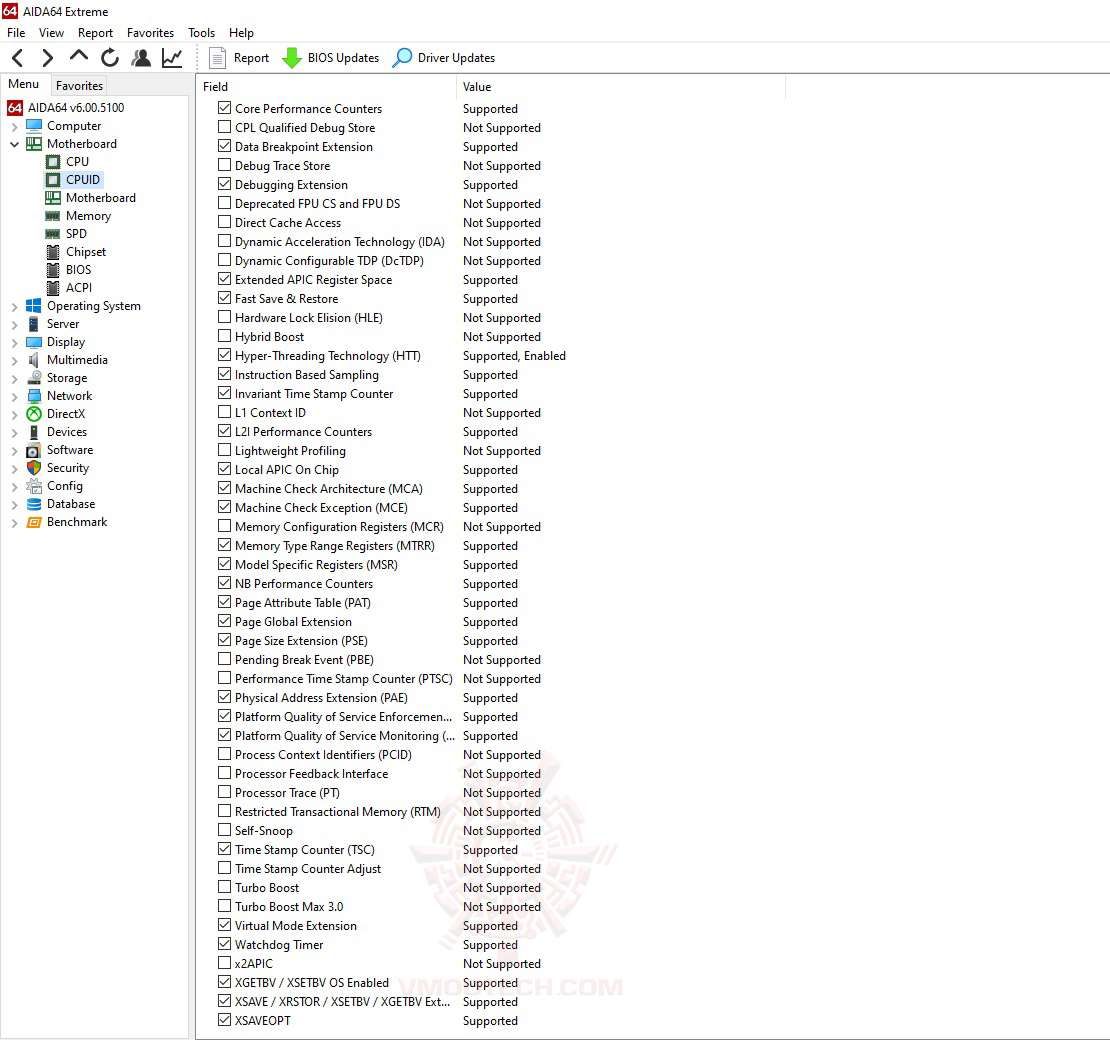Image resolution: width=1110 pixels, height=1040 pixels.
Task: Select the CPUID tree entry
Action: point(74,180)
